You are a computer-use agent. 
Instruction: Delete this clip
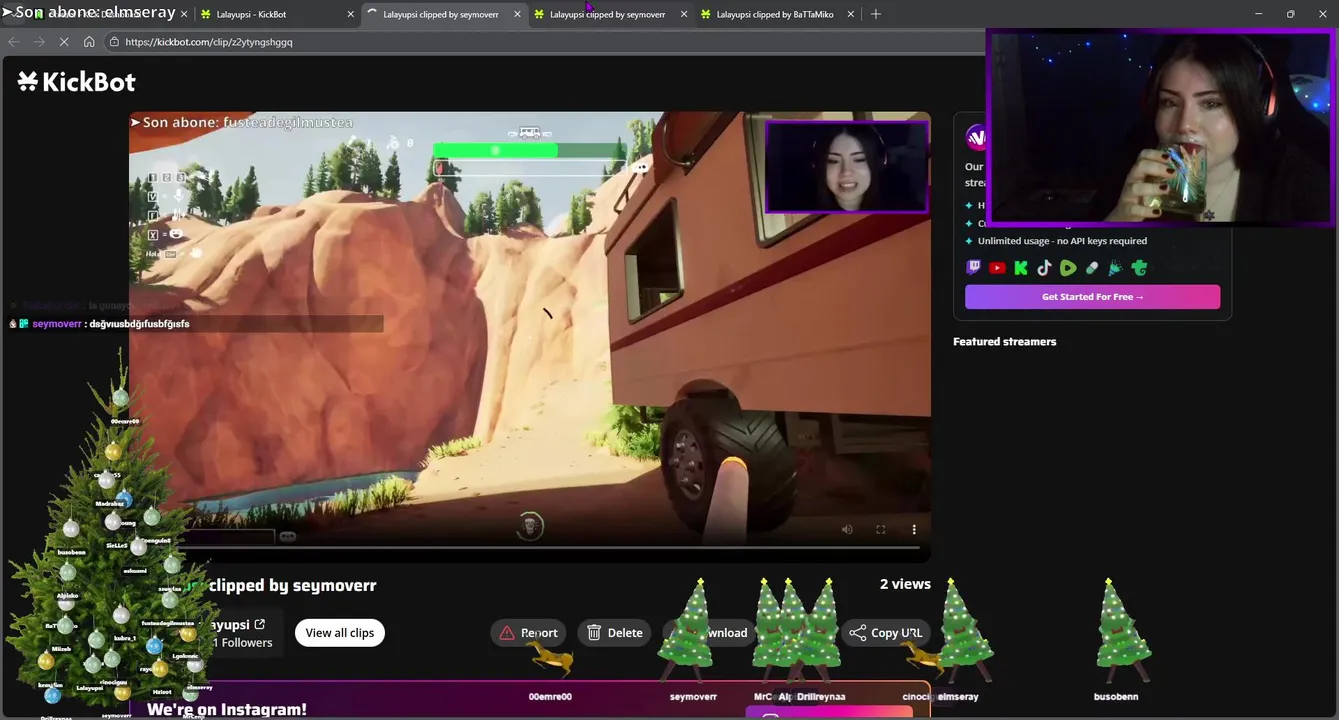coord(615,633)
